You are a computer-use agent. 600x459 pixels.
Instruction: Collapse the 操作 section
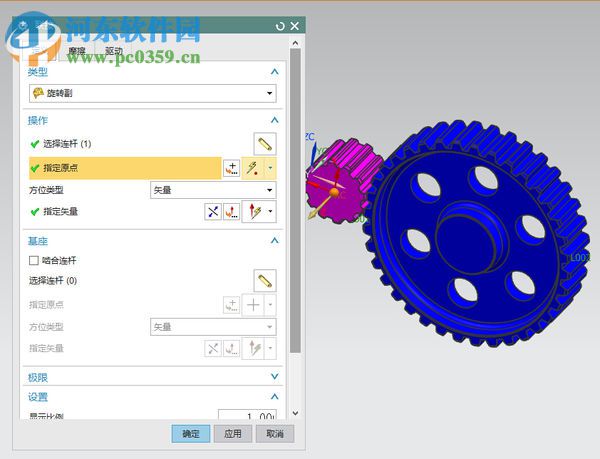[274, 120]
